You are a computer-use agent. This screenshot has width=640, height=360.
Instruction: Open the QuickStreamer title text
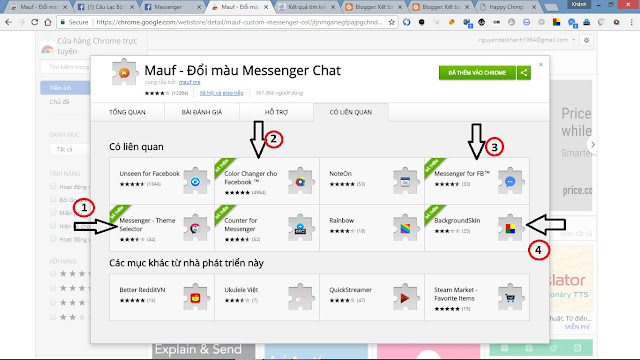tap(350, 290)
